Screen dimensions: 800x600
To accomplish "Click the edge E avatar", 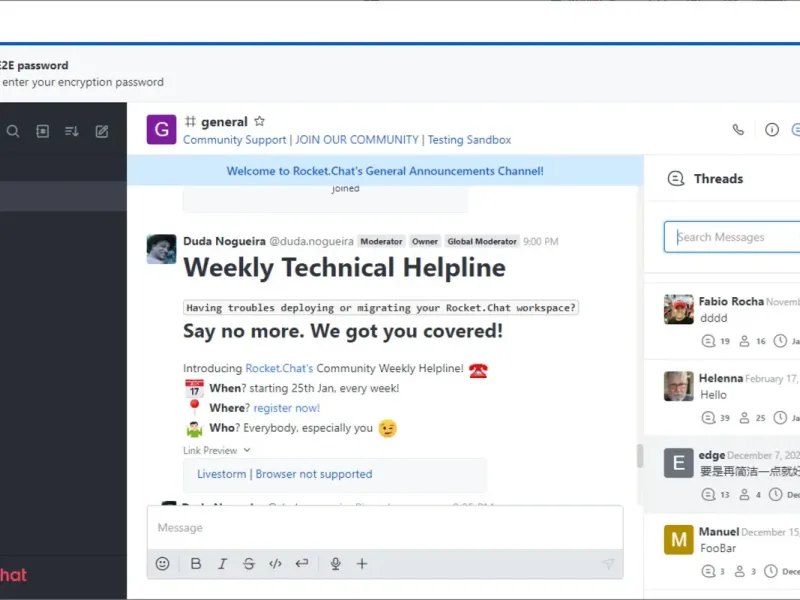I will pyautogui.click(x=679, y=463).
